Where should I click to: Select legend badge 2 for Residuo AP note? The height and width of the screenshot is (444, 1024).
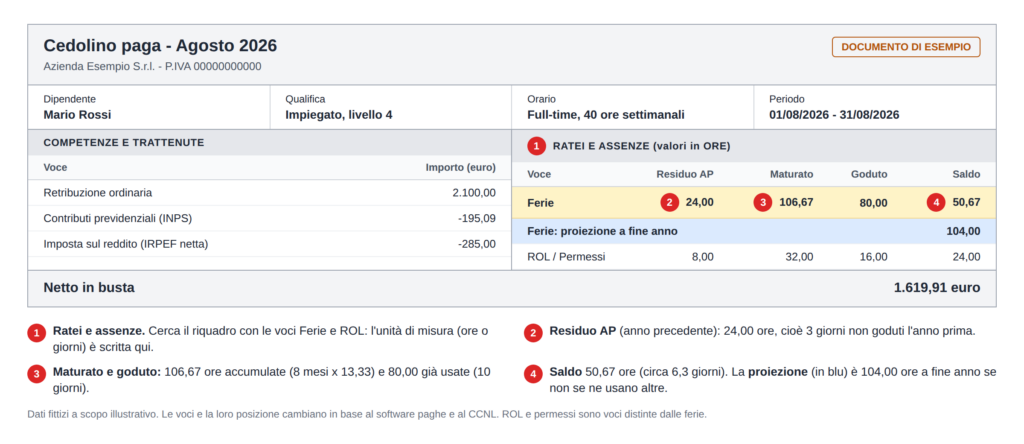tap(533, 333)
